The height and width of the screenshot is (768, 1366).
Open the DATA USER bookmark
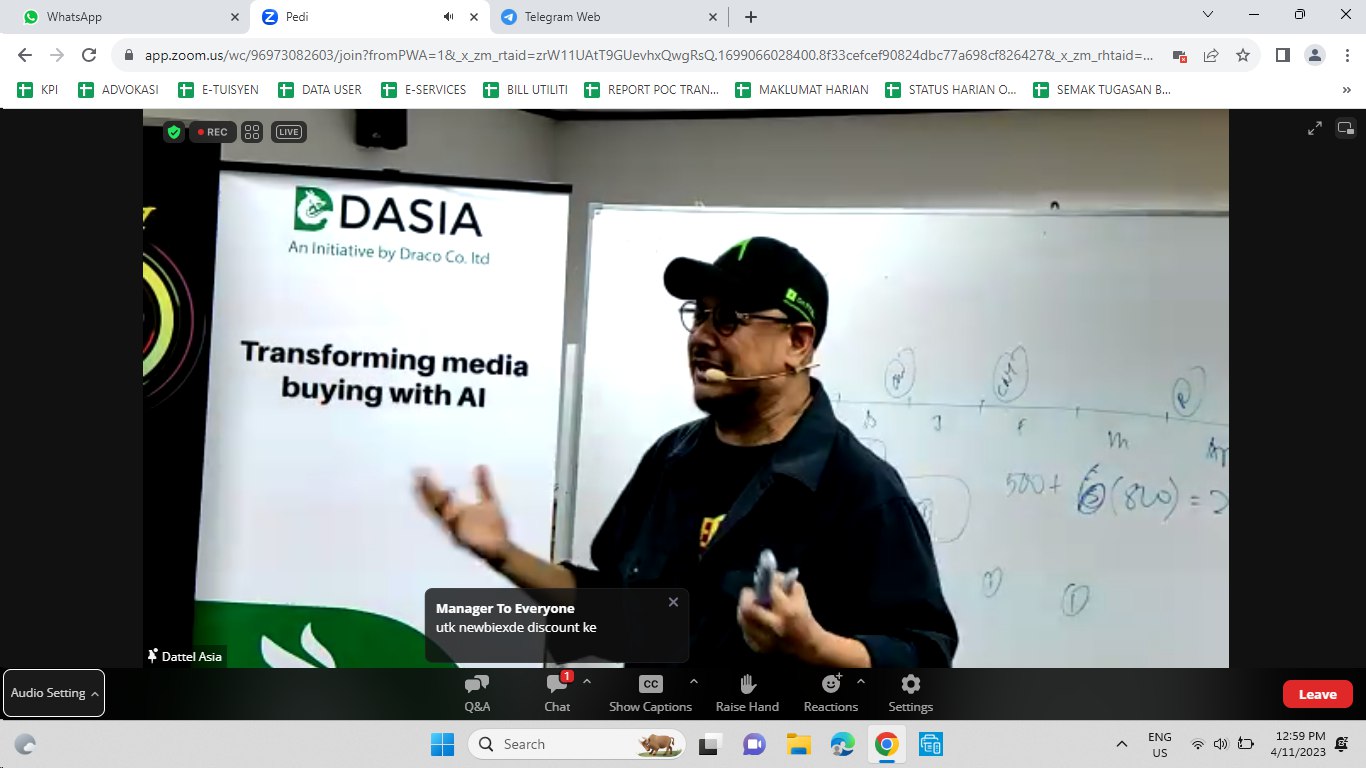click(x=319, y=90)
